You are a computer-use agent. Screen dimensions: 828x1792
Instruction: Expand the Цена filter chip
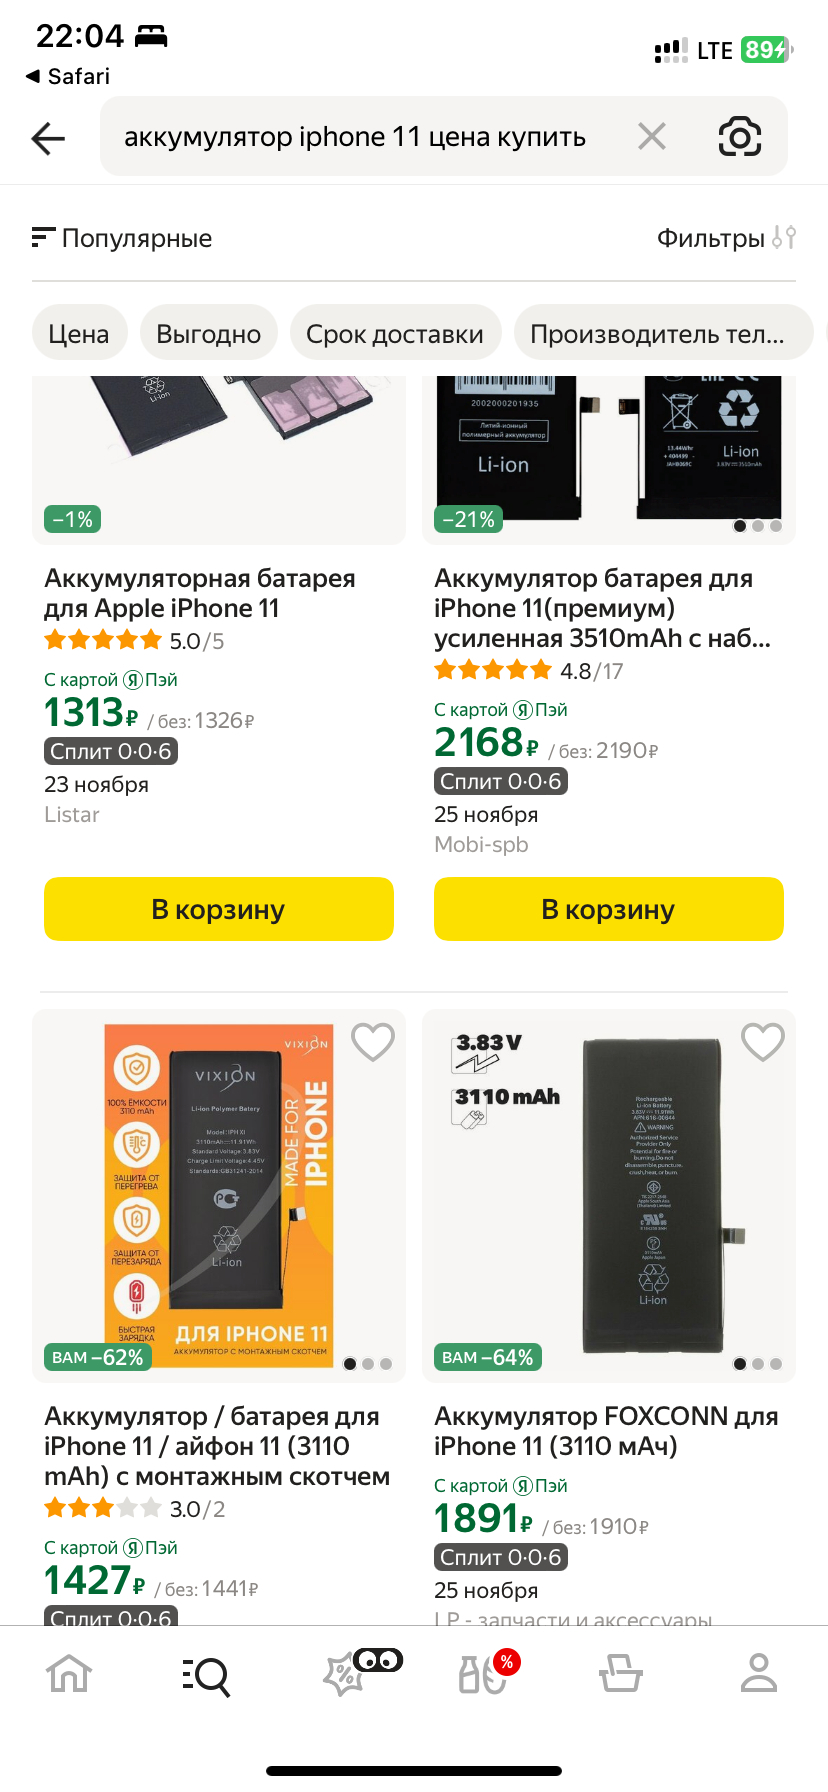[79, 334]
